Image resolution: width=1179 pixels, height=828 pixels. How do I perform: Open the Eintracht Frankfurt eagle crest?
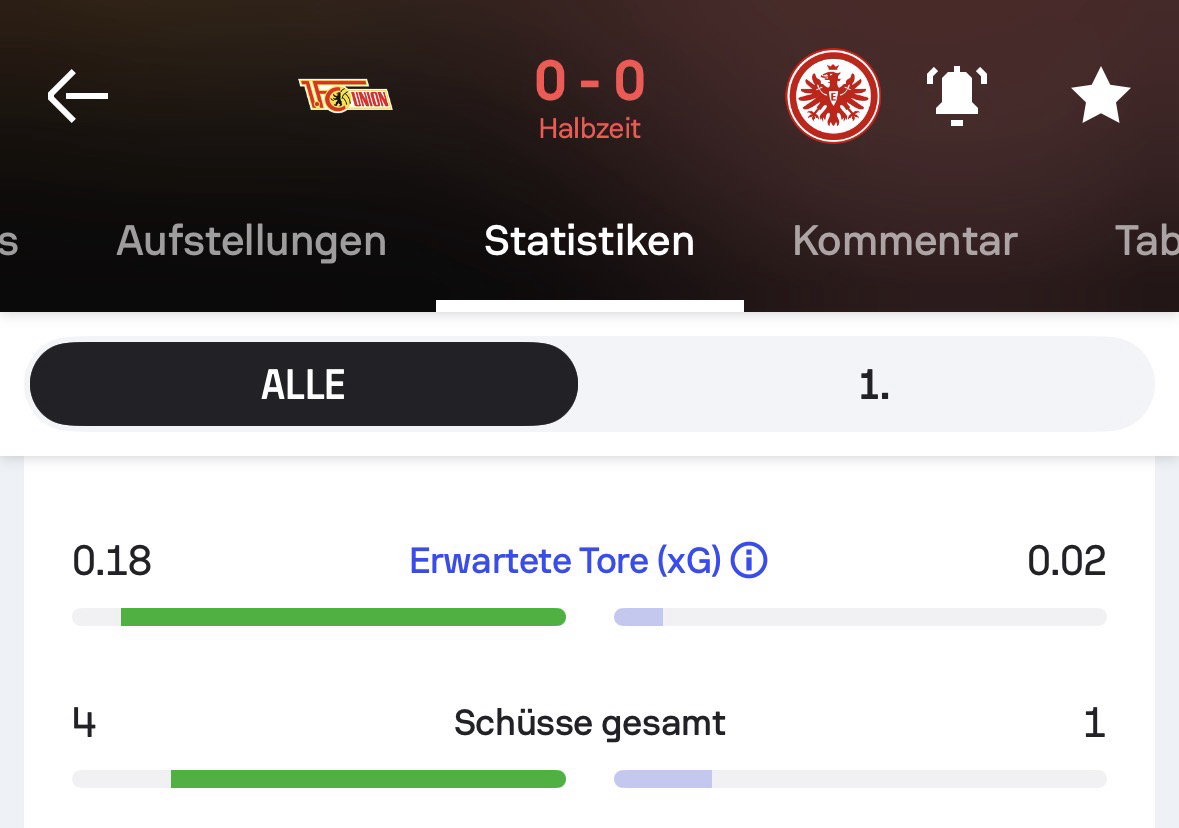pos(833,96)
